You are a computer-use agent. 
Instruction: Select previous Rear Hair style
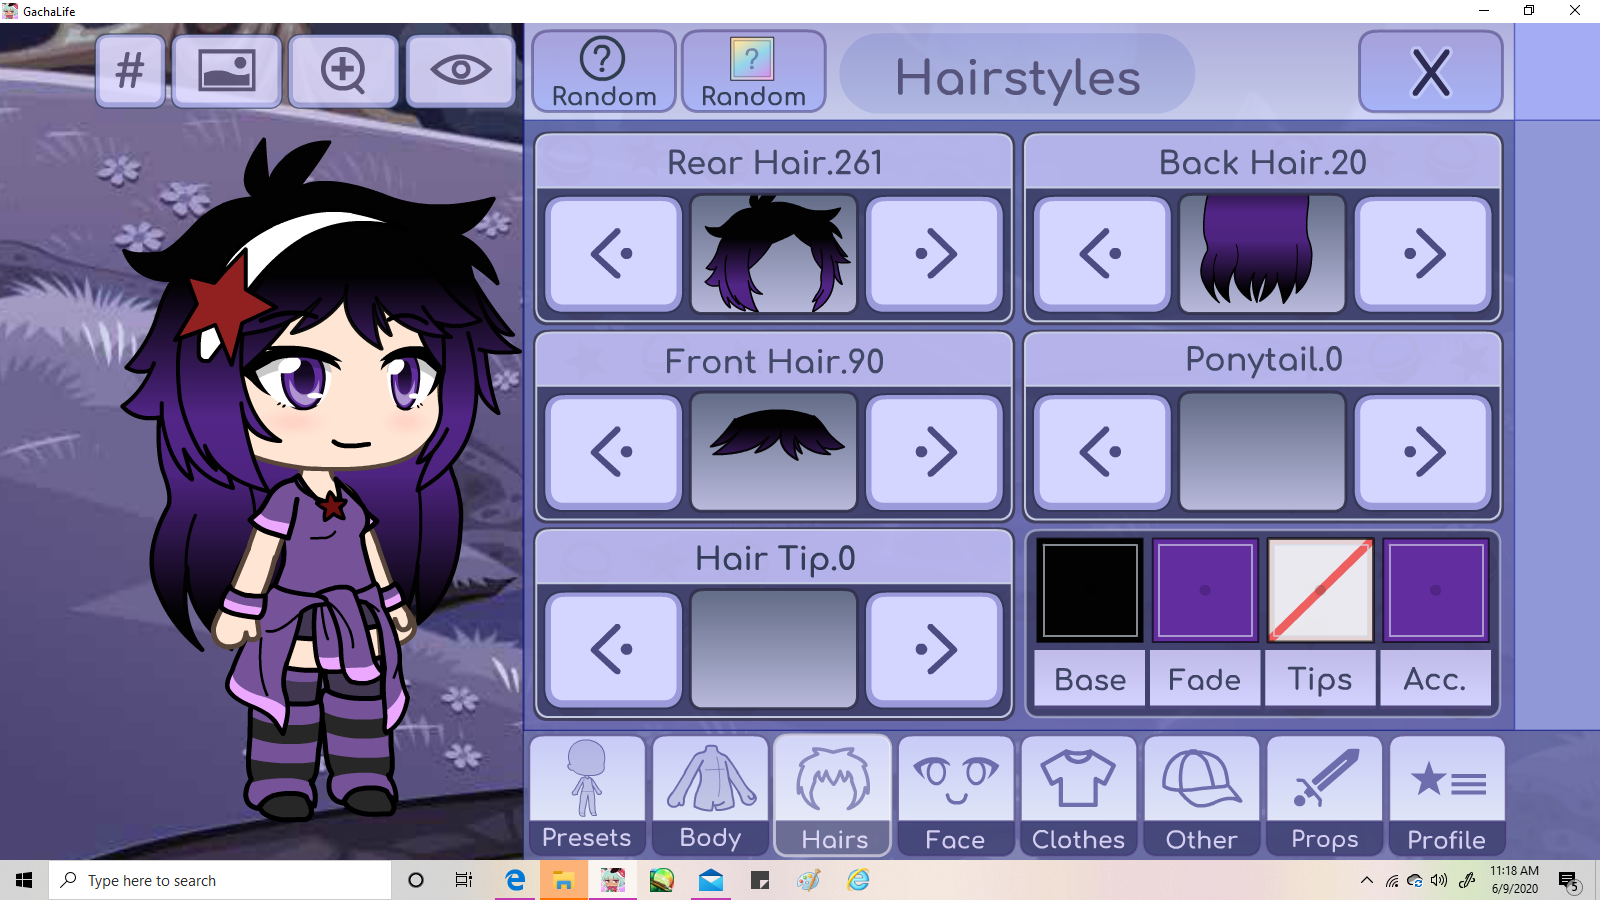(x=614, y=254)
